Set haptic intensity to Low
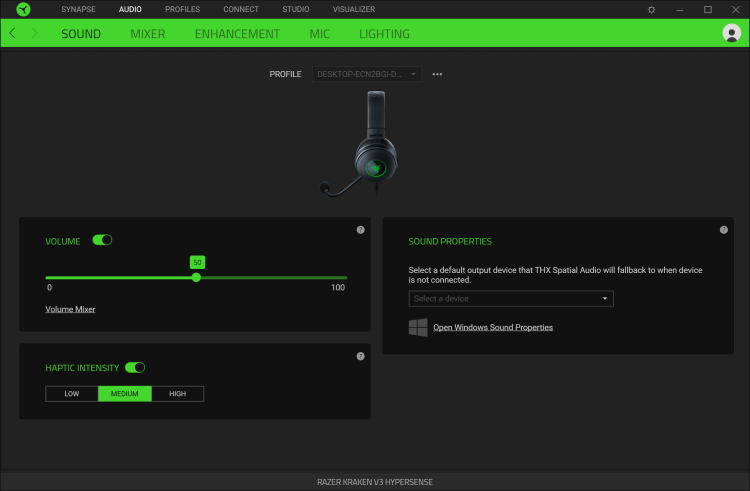This screenshot has height=491, width=750. [72, 394]
